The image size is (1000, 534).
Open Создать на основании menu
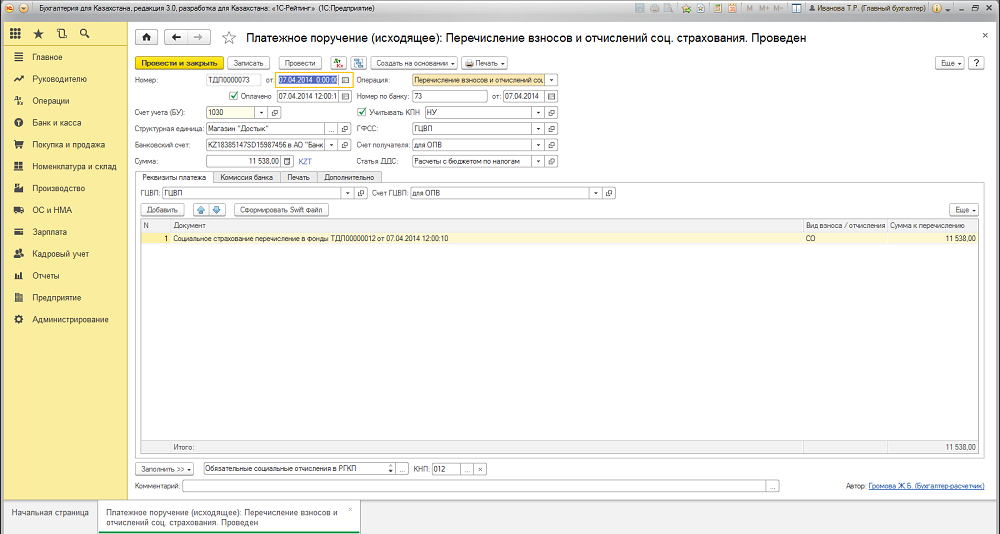point(414,63)
